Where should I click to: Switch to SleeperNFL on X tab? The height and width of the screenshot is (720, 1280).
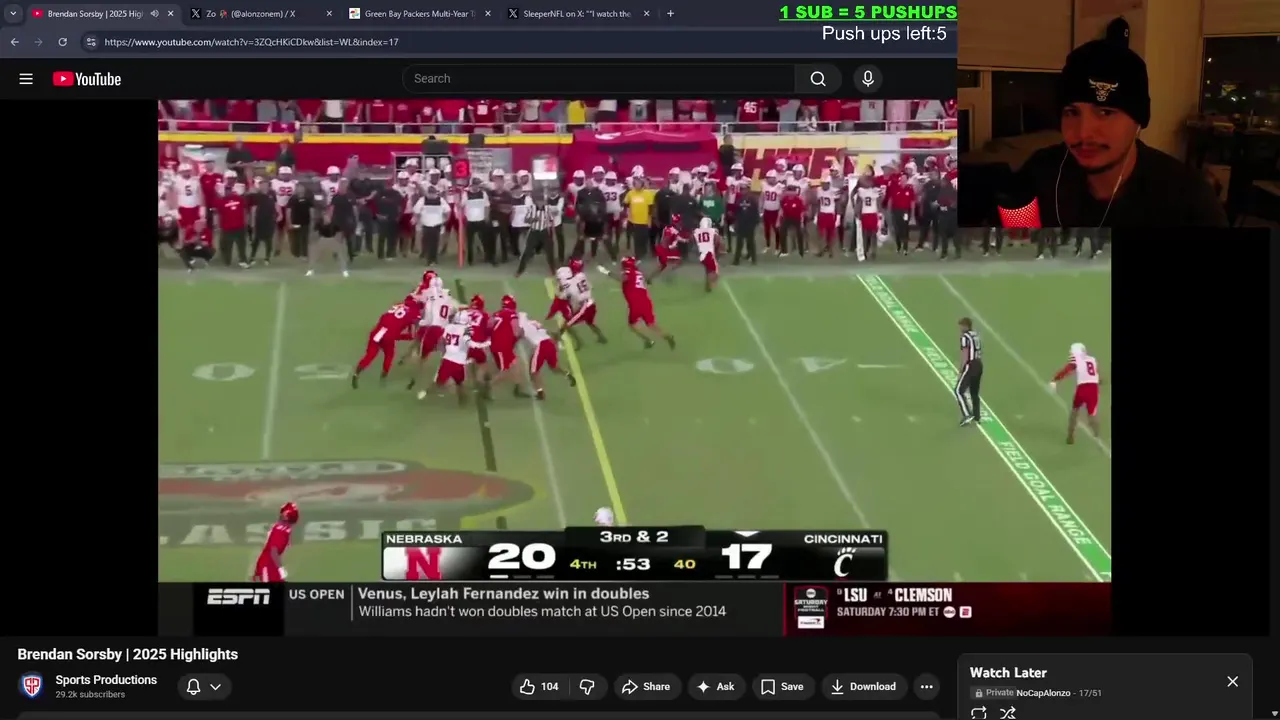click(577, 14)
